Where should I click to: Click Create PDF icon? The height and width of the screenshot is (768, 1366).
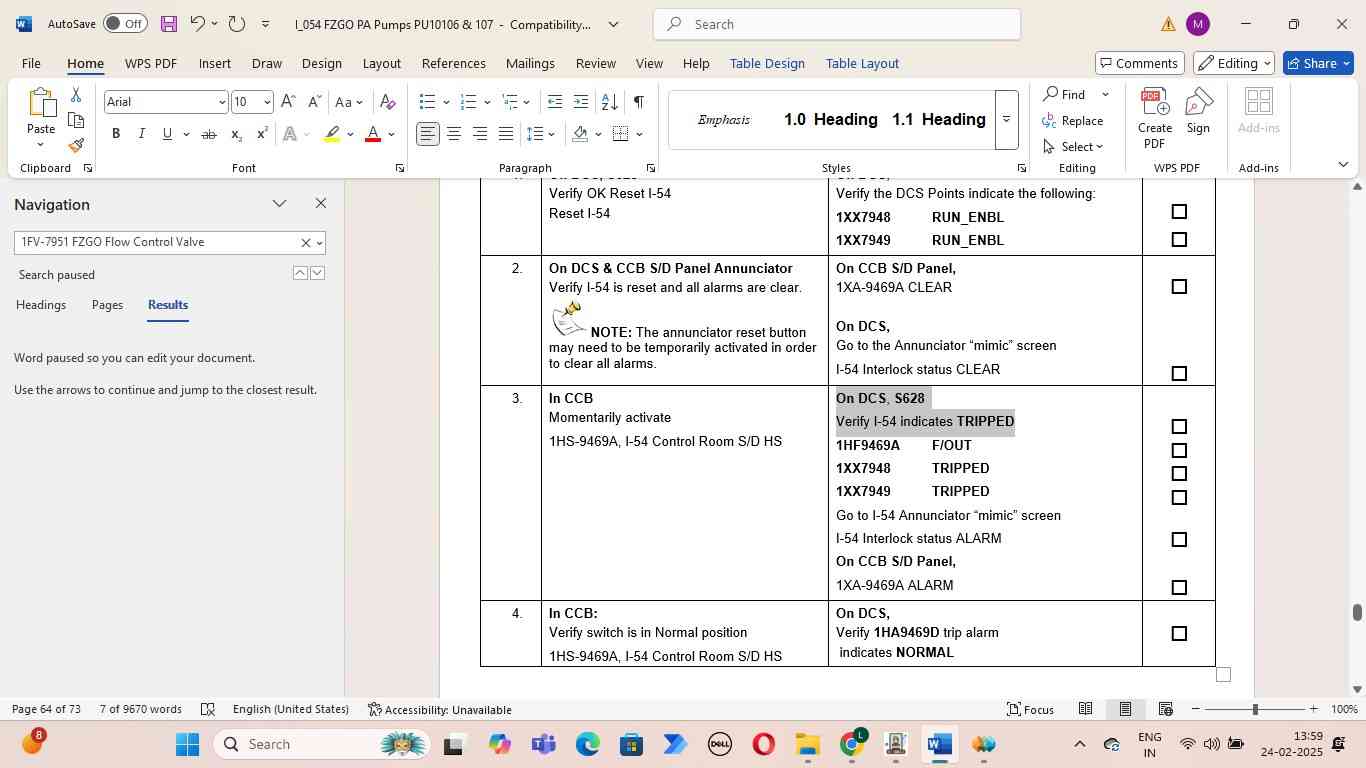click(1155, 119)
